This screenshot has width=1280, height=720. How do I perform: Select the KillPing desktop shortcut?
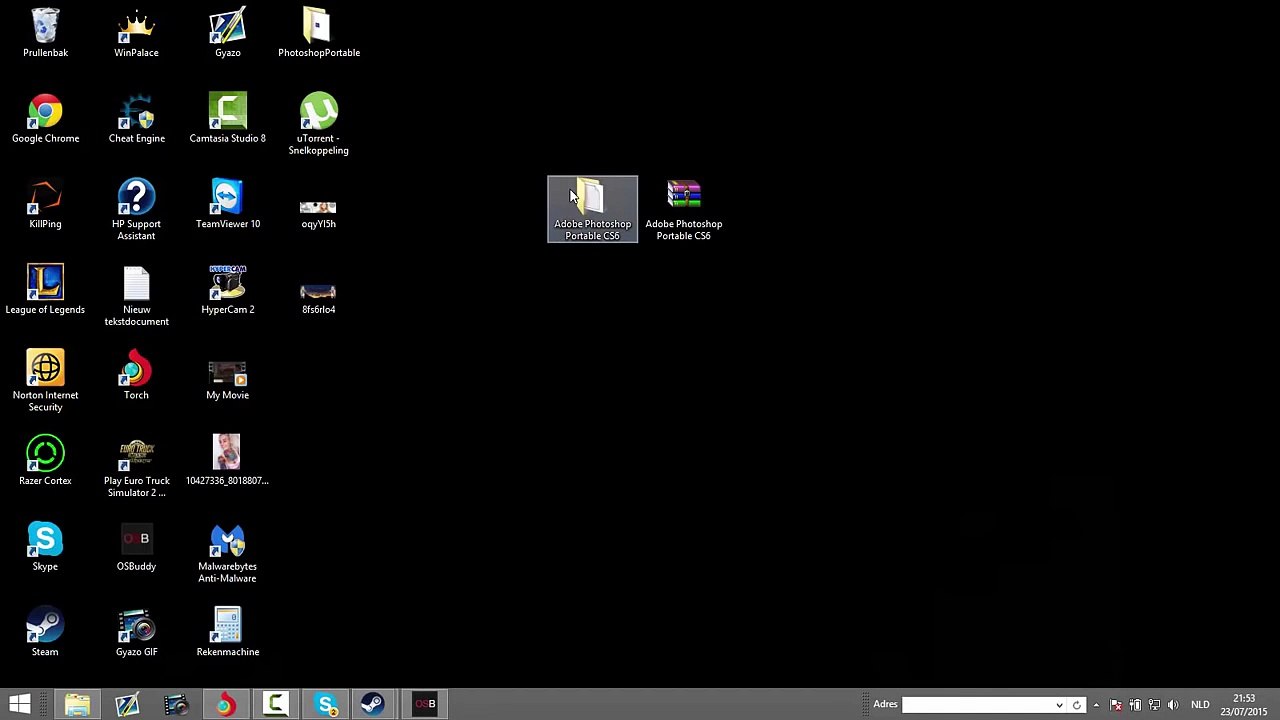click(45, 204)
